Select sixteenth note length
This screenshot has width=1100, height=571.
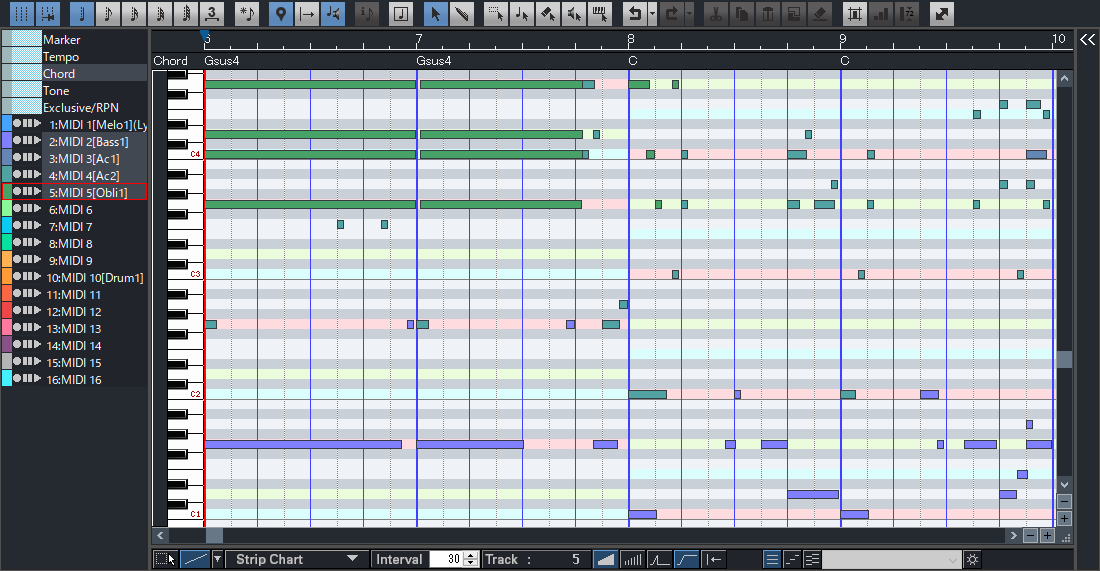[133, 13]
